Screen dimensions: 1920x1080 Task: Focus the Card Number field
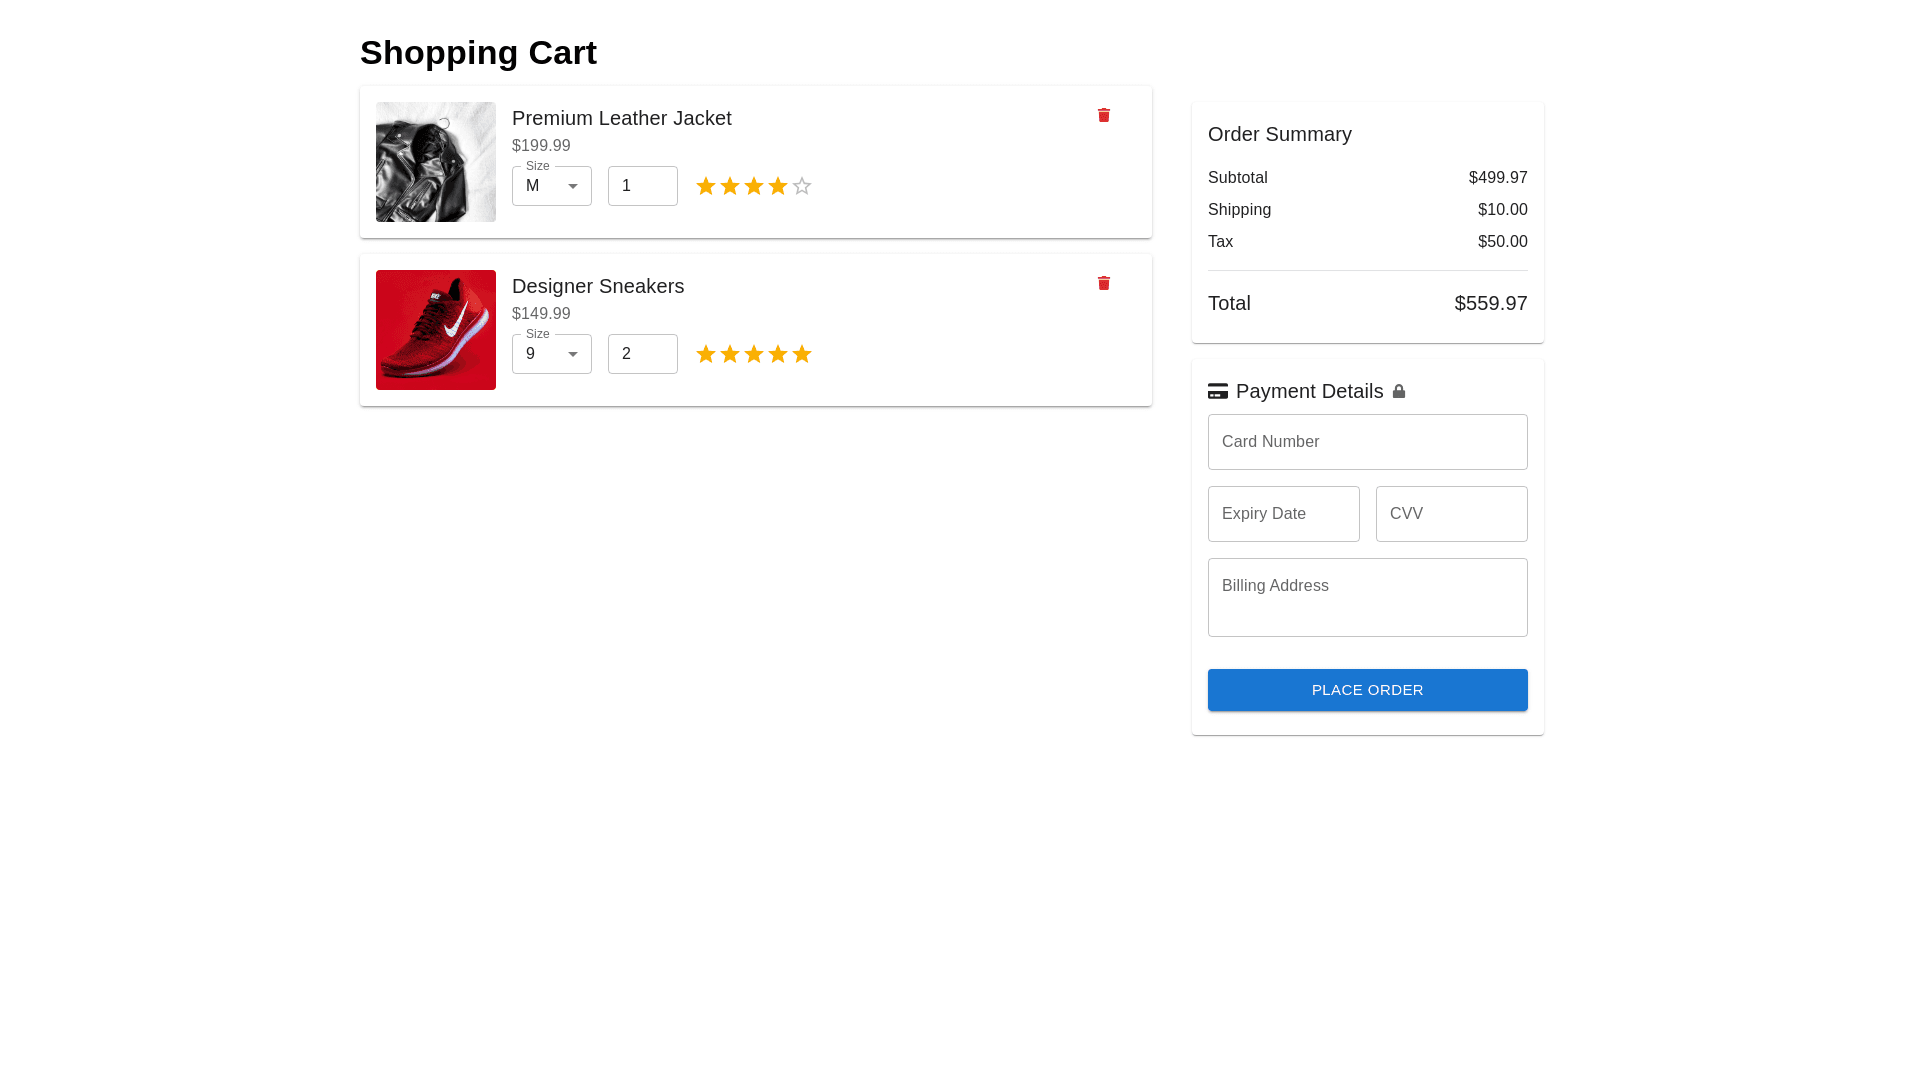[x=1367, y=442]
